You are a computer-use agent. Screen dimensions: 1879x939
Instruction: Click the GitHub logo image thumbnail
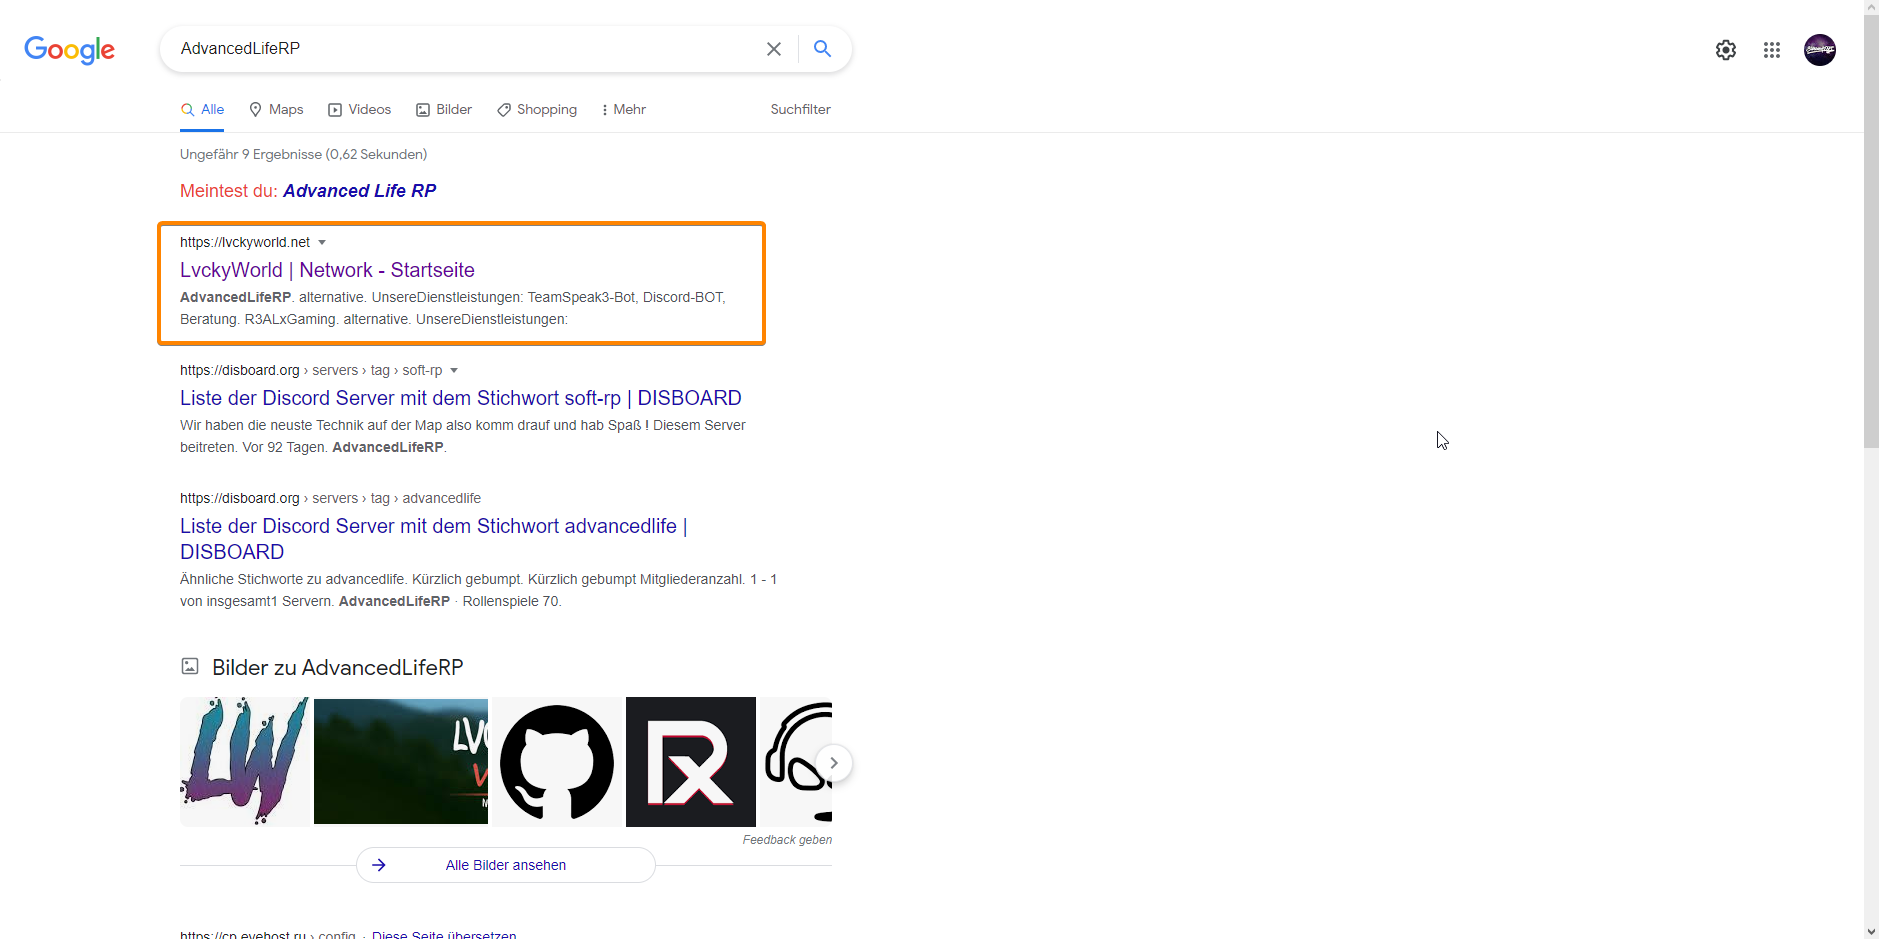pos(556,762)
